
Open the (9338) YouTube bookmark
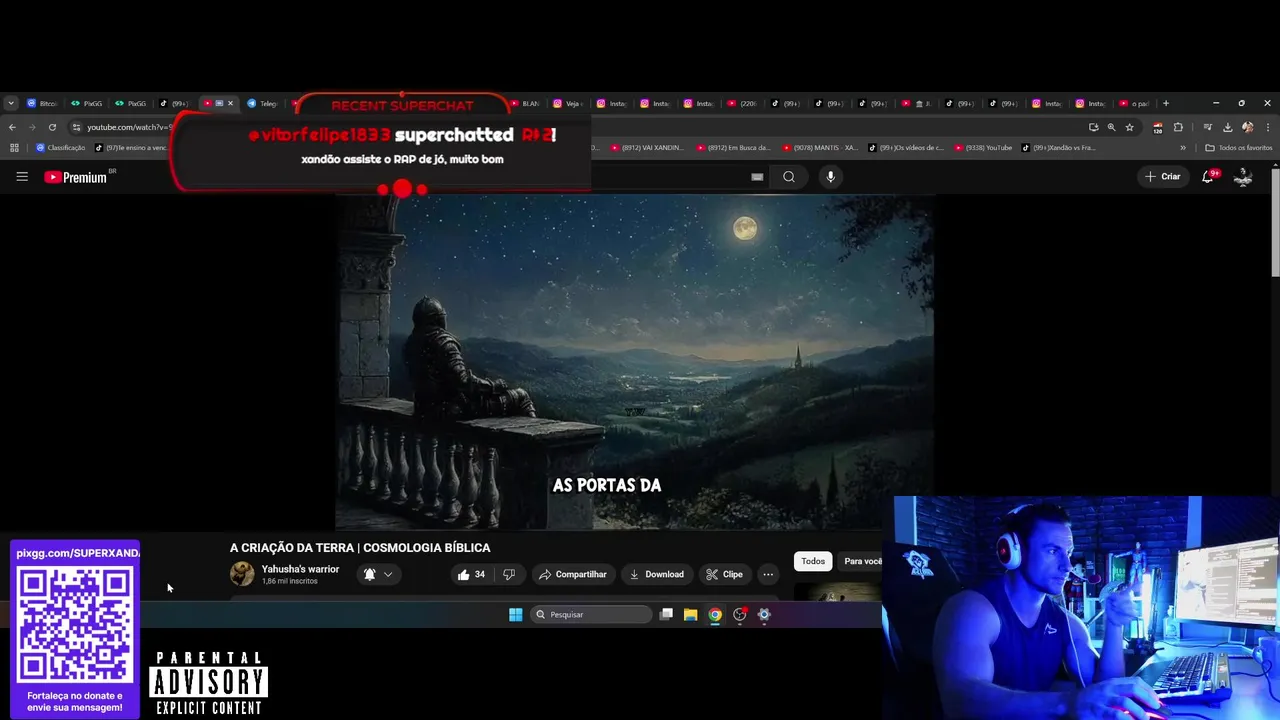coord(983,148)
